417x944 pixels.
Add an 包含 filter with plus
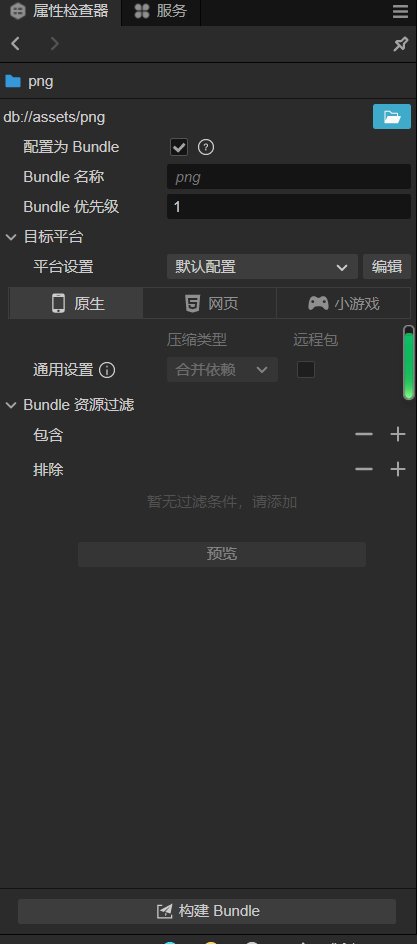tap(398, 434)
